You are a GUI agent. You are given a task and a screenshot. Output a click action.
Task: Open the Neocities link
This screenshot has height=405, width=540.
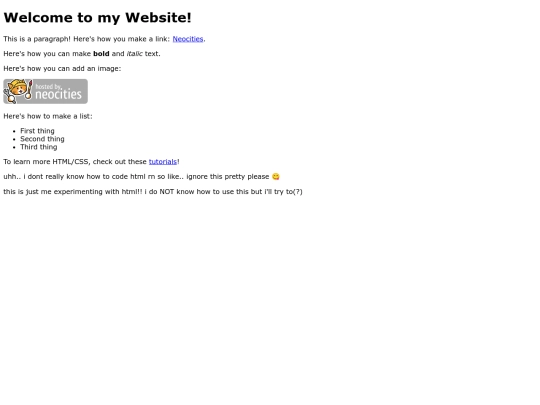click(188, 39)
